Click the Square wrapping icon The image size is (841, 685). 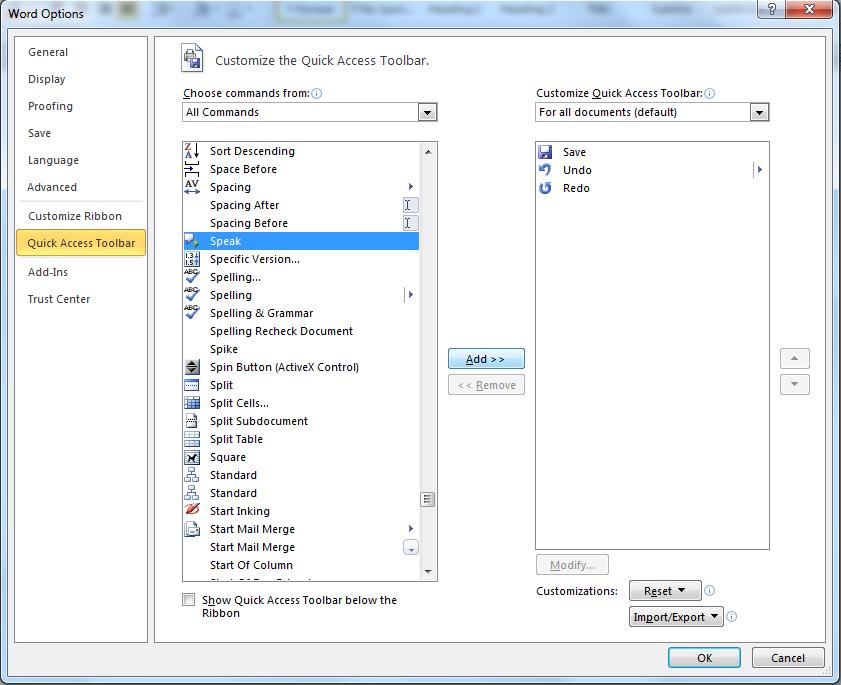191,457
